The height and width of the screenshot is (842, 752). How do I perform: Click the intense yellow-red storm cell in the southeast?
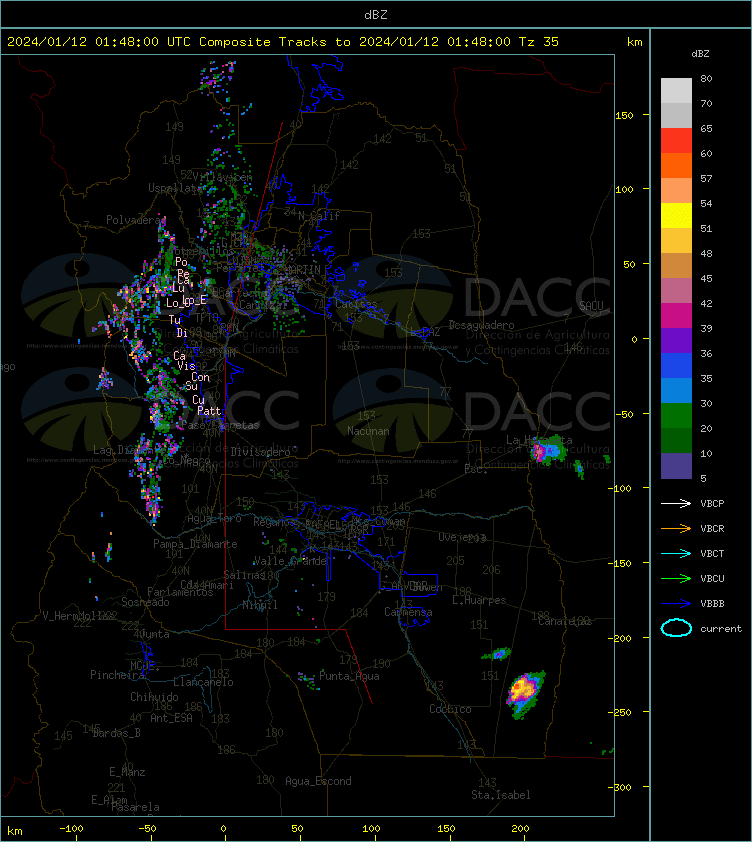point(525,692)
